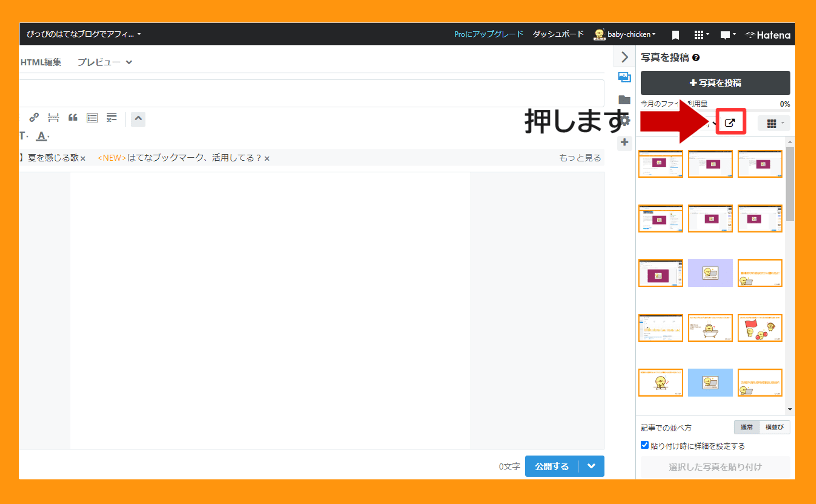Open the notifications speech-bubble dropdown
Viewport: 816px width, 504px height.
pos(728,35)
